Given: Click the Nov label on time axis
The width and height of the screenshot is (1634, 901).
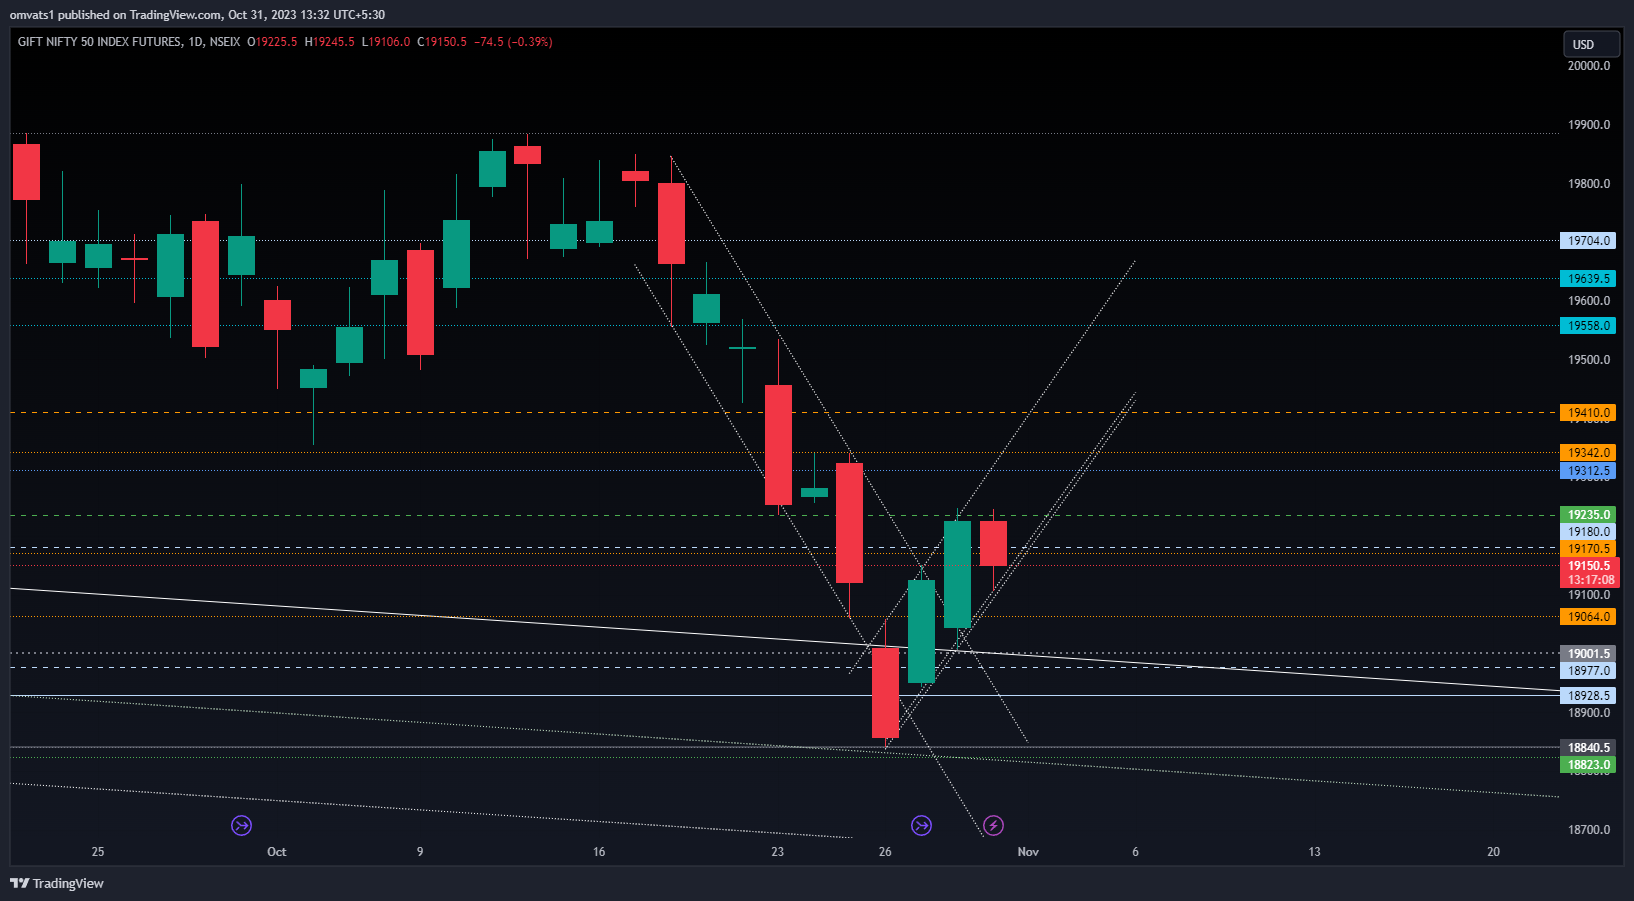Looking at the screenshot, I should [1028, 852].
